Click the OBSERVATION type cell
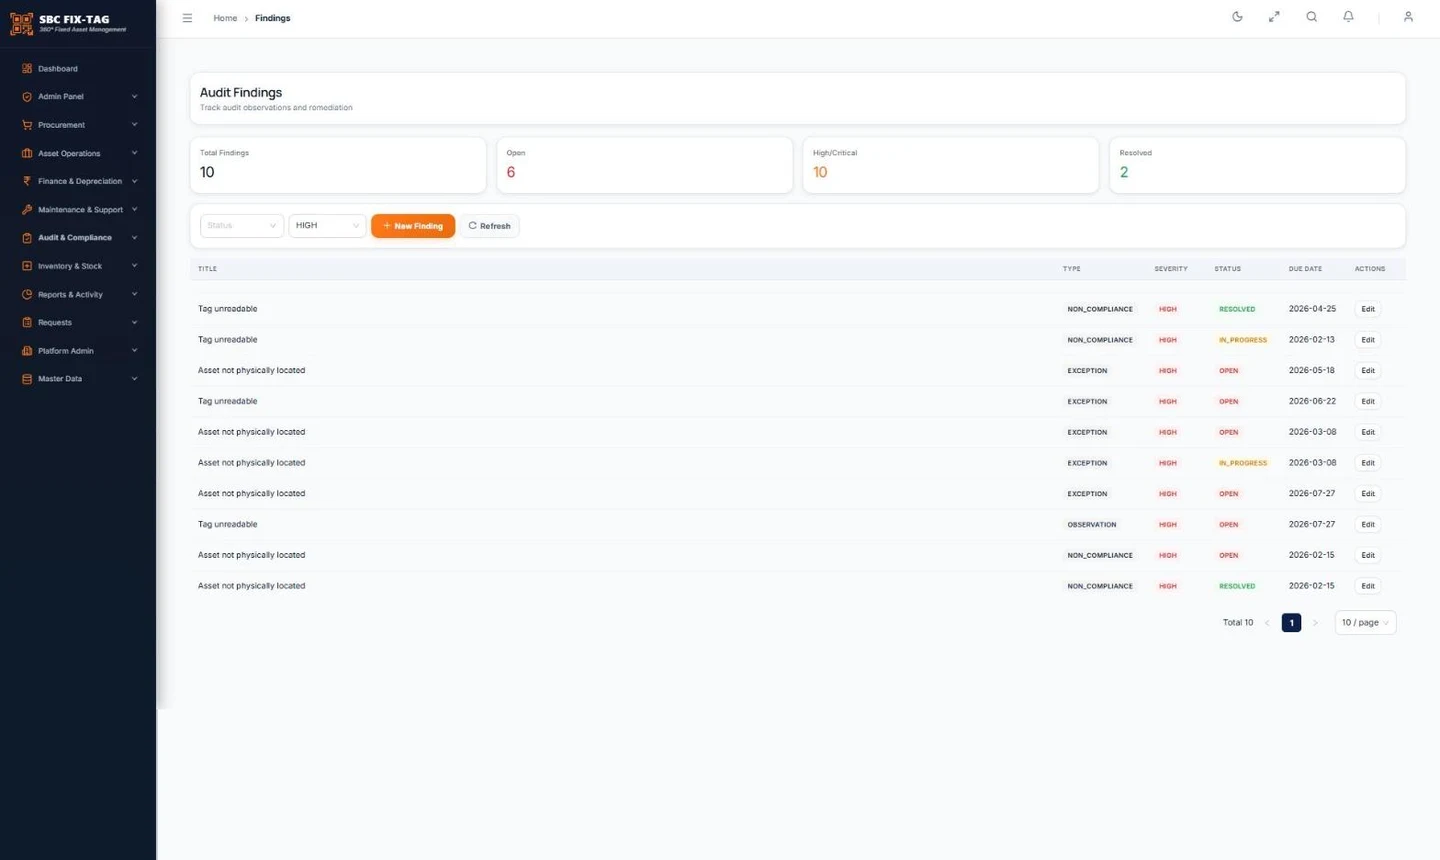Image resolution: width=1440 pixels, height=860 pixels. 1092,524
